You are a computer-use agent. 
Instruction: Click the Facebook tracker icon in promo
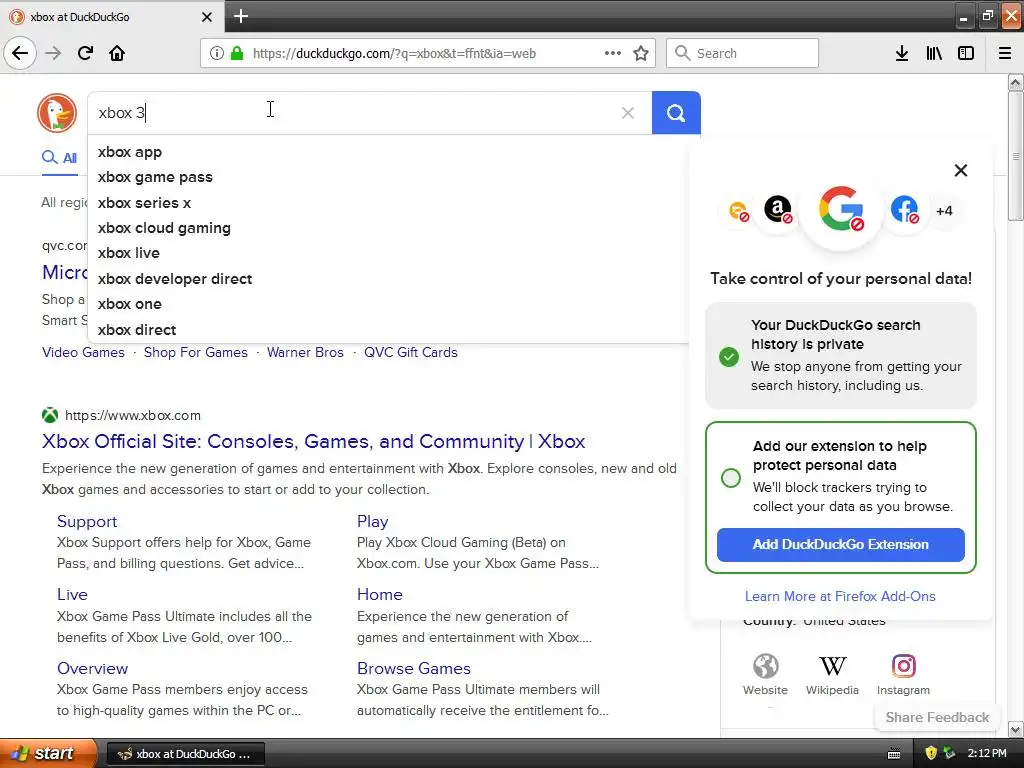[904, 210]
